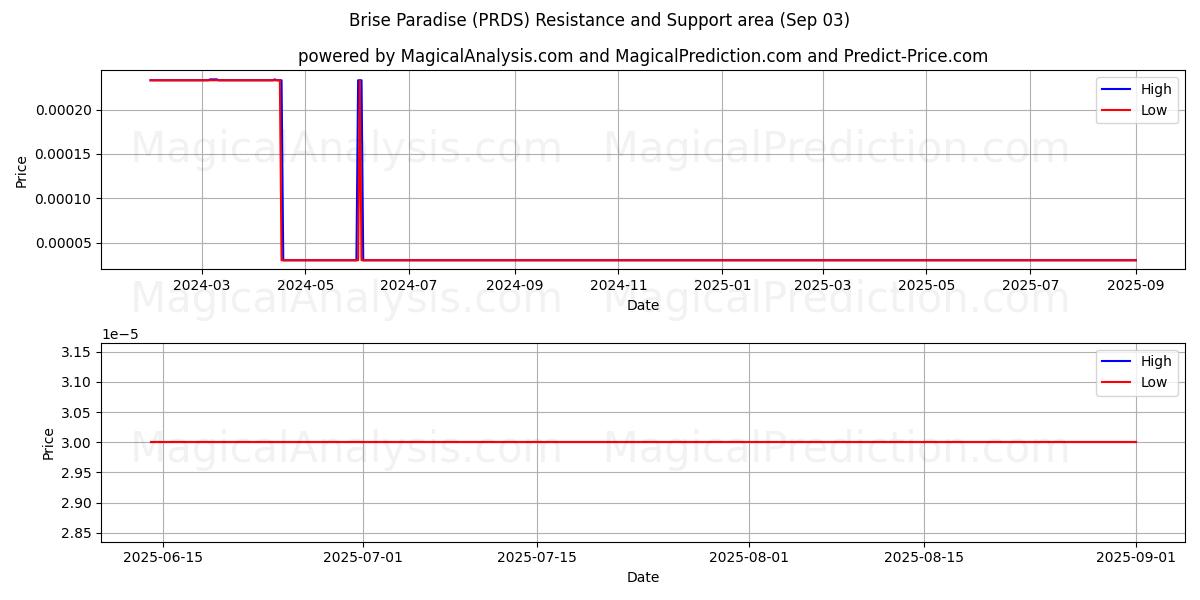
Task: Click the '2025-08-01' x-axis tick label
Action: [x=749, y=557]
